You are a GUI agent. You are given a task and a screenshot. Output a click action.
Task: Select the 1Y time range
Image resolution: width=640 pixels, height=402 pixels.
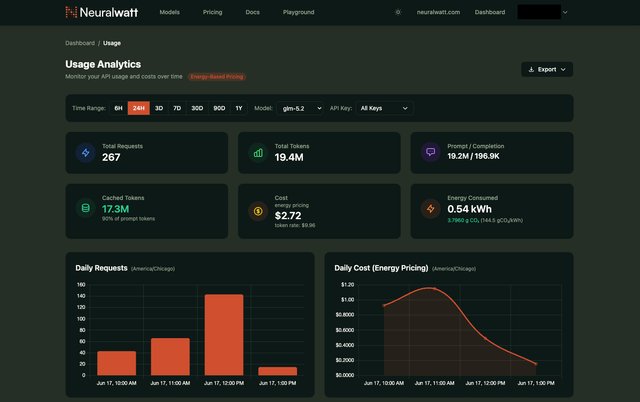239,108
